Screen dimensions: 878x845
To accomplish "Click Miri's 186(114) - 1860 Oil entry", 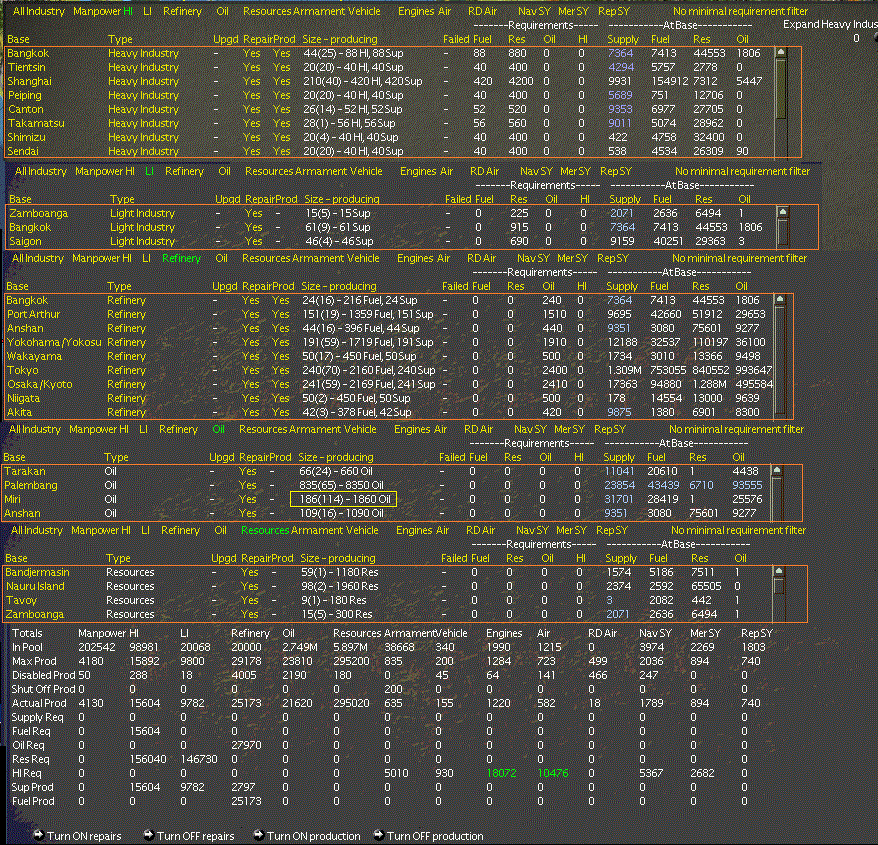I will click(343, 499).
